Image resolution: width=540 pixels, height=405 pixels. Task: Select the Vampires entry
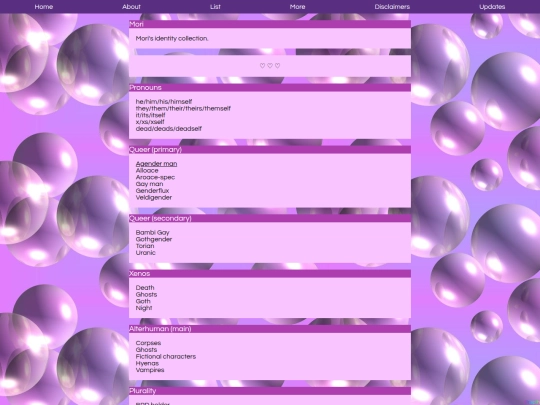pos(150,370)
